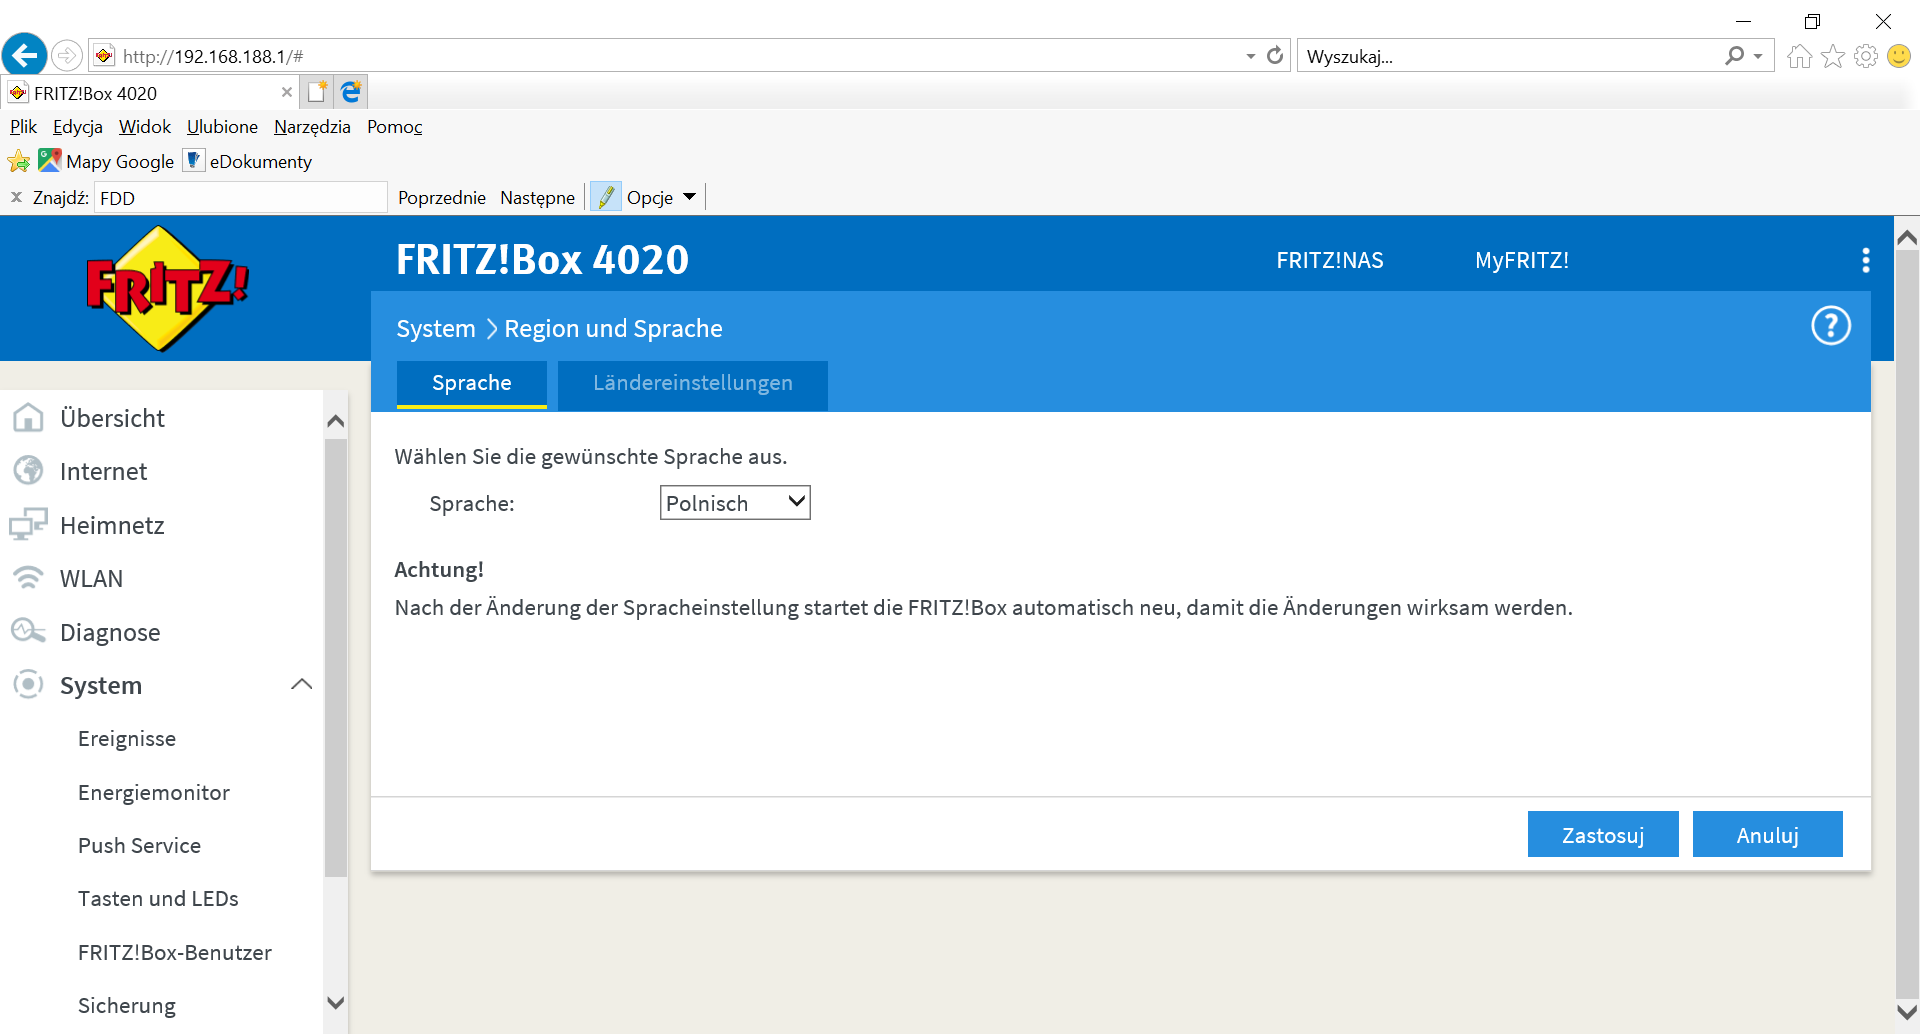Click the page scrollbar up arrow
Viewport: 1920px width, 1034px height.
(x=1907, y=237)
